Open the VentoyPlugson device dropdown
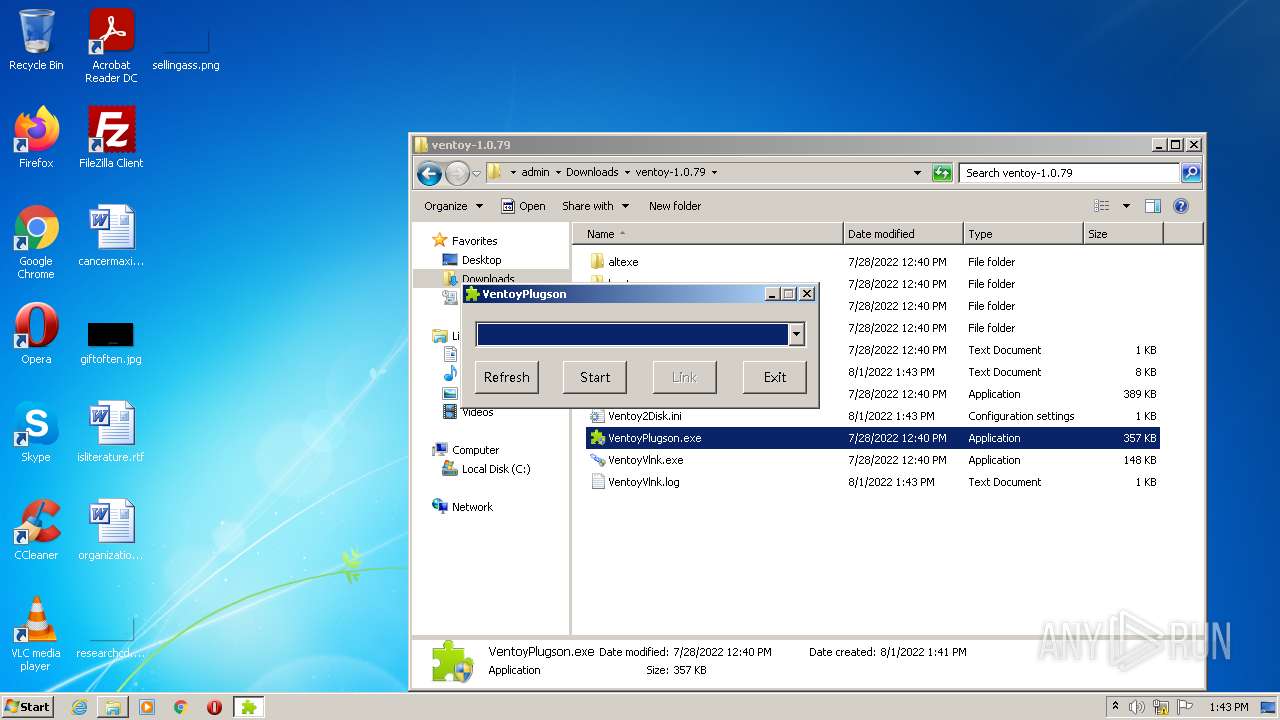The height and width of the screenshot is (720, 1280). pyautogui.click(x=796, y=334)
